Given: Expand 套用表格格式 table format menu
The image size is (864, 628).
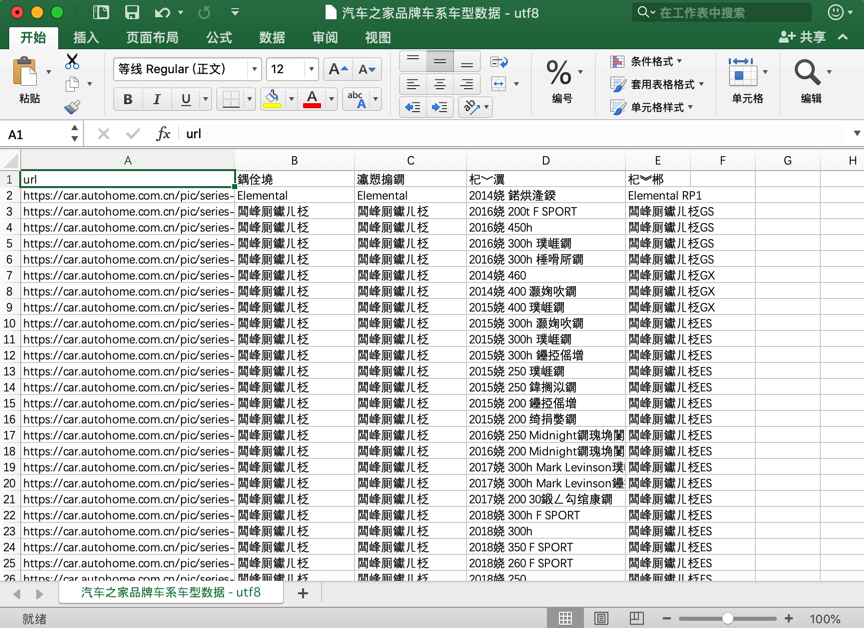Looking at the screenshot, I should click(x=657, y=84).
